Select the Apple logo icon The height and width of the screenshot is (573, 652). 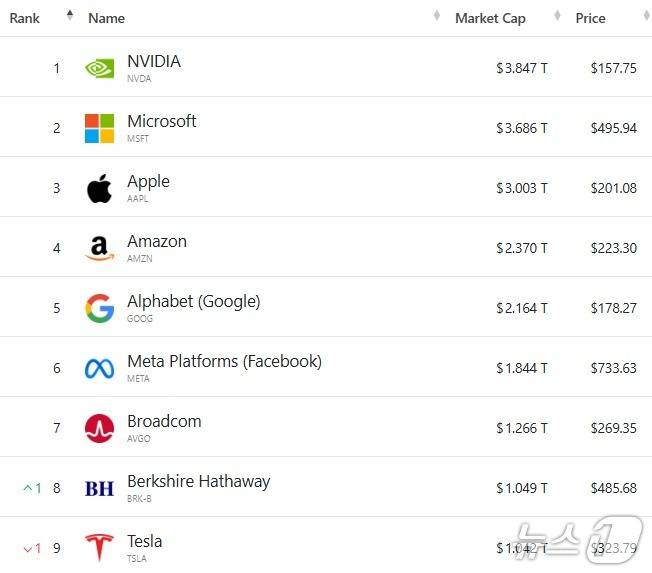coord(99,188)
